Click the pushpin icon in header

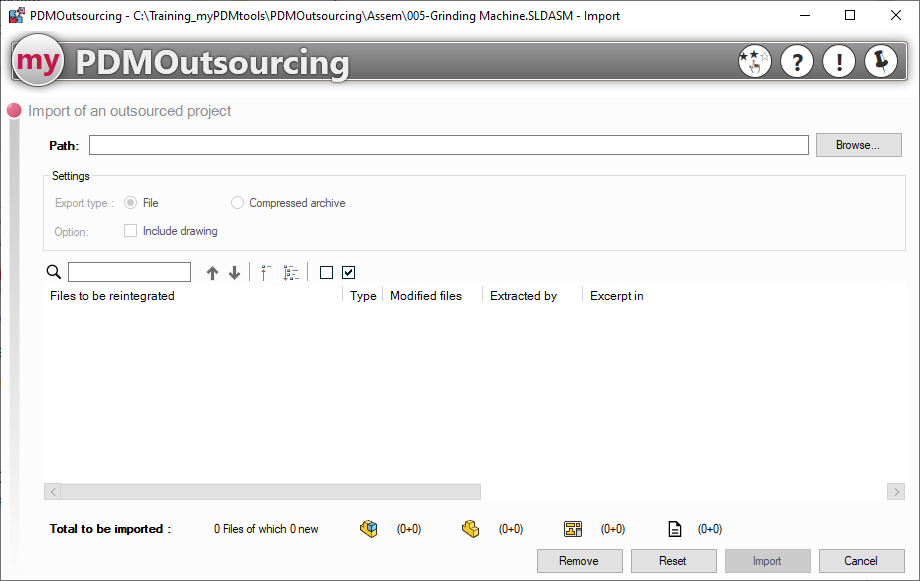click(881, 62)
